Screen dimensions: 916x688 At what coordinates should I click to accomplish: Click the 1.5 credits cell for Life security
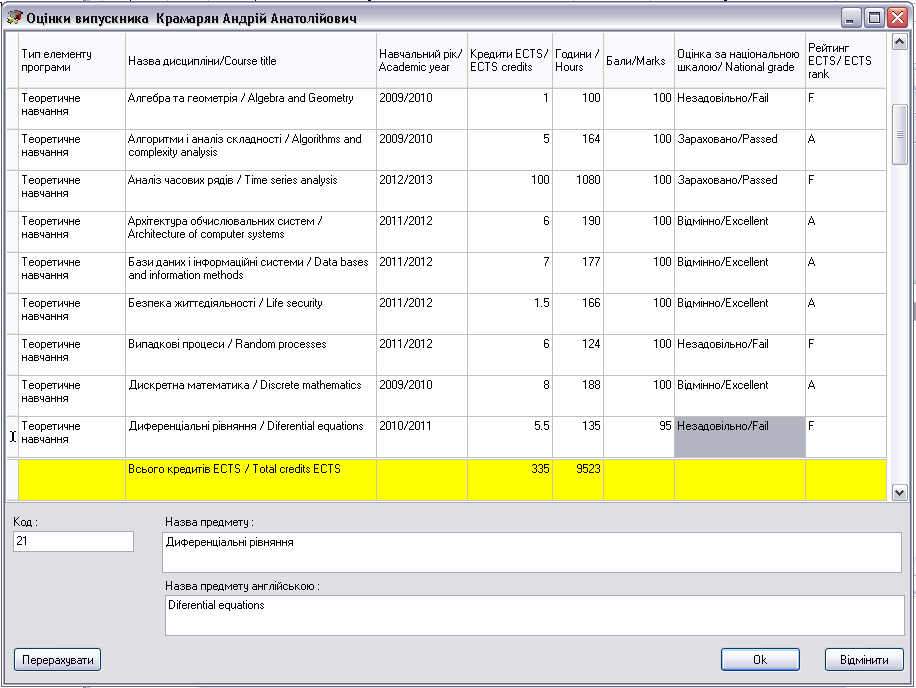click(x=510, y=314)
